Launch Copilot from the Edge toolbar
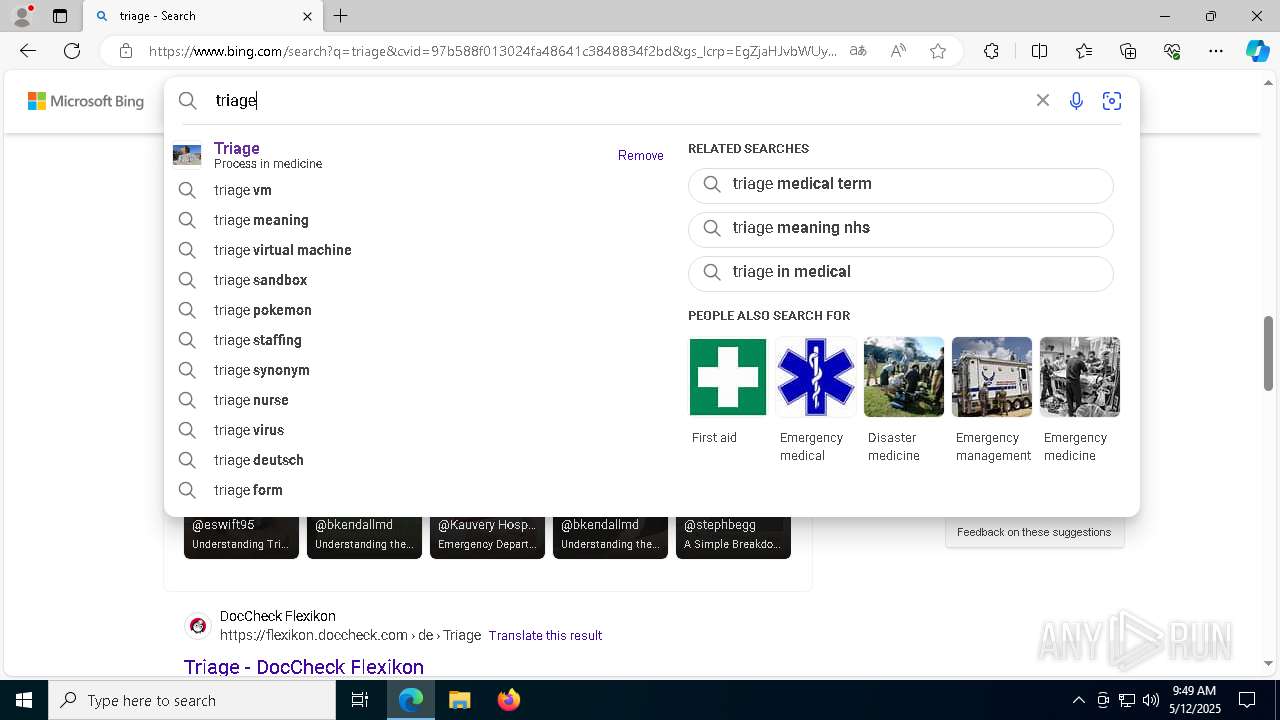This screenshot has height=720, width=1280. (1257, 51)
